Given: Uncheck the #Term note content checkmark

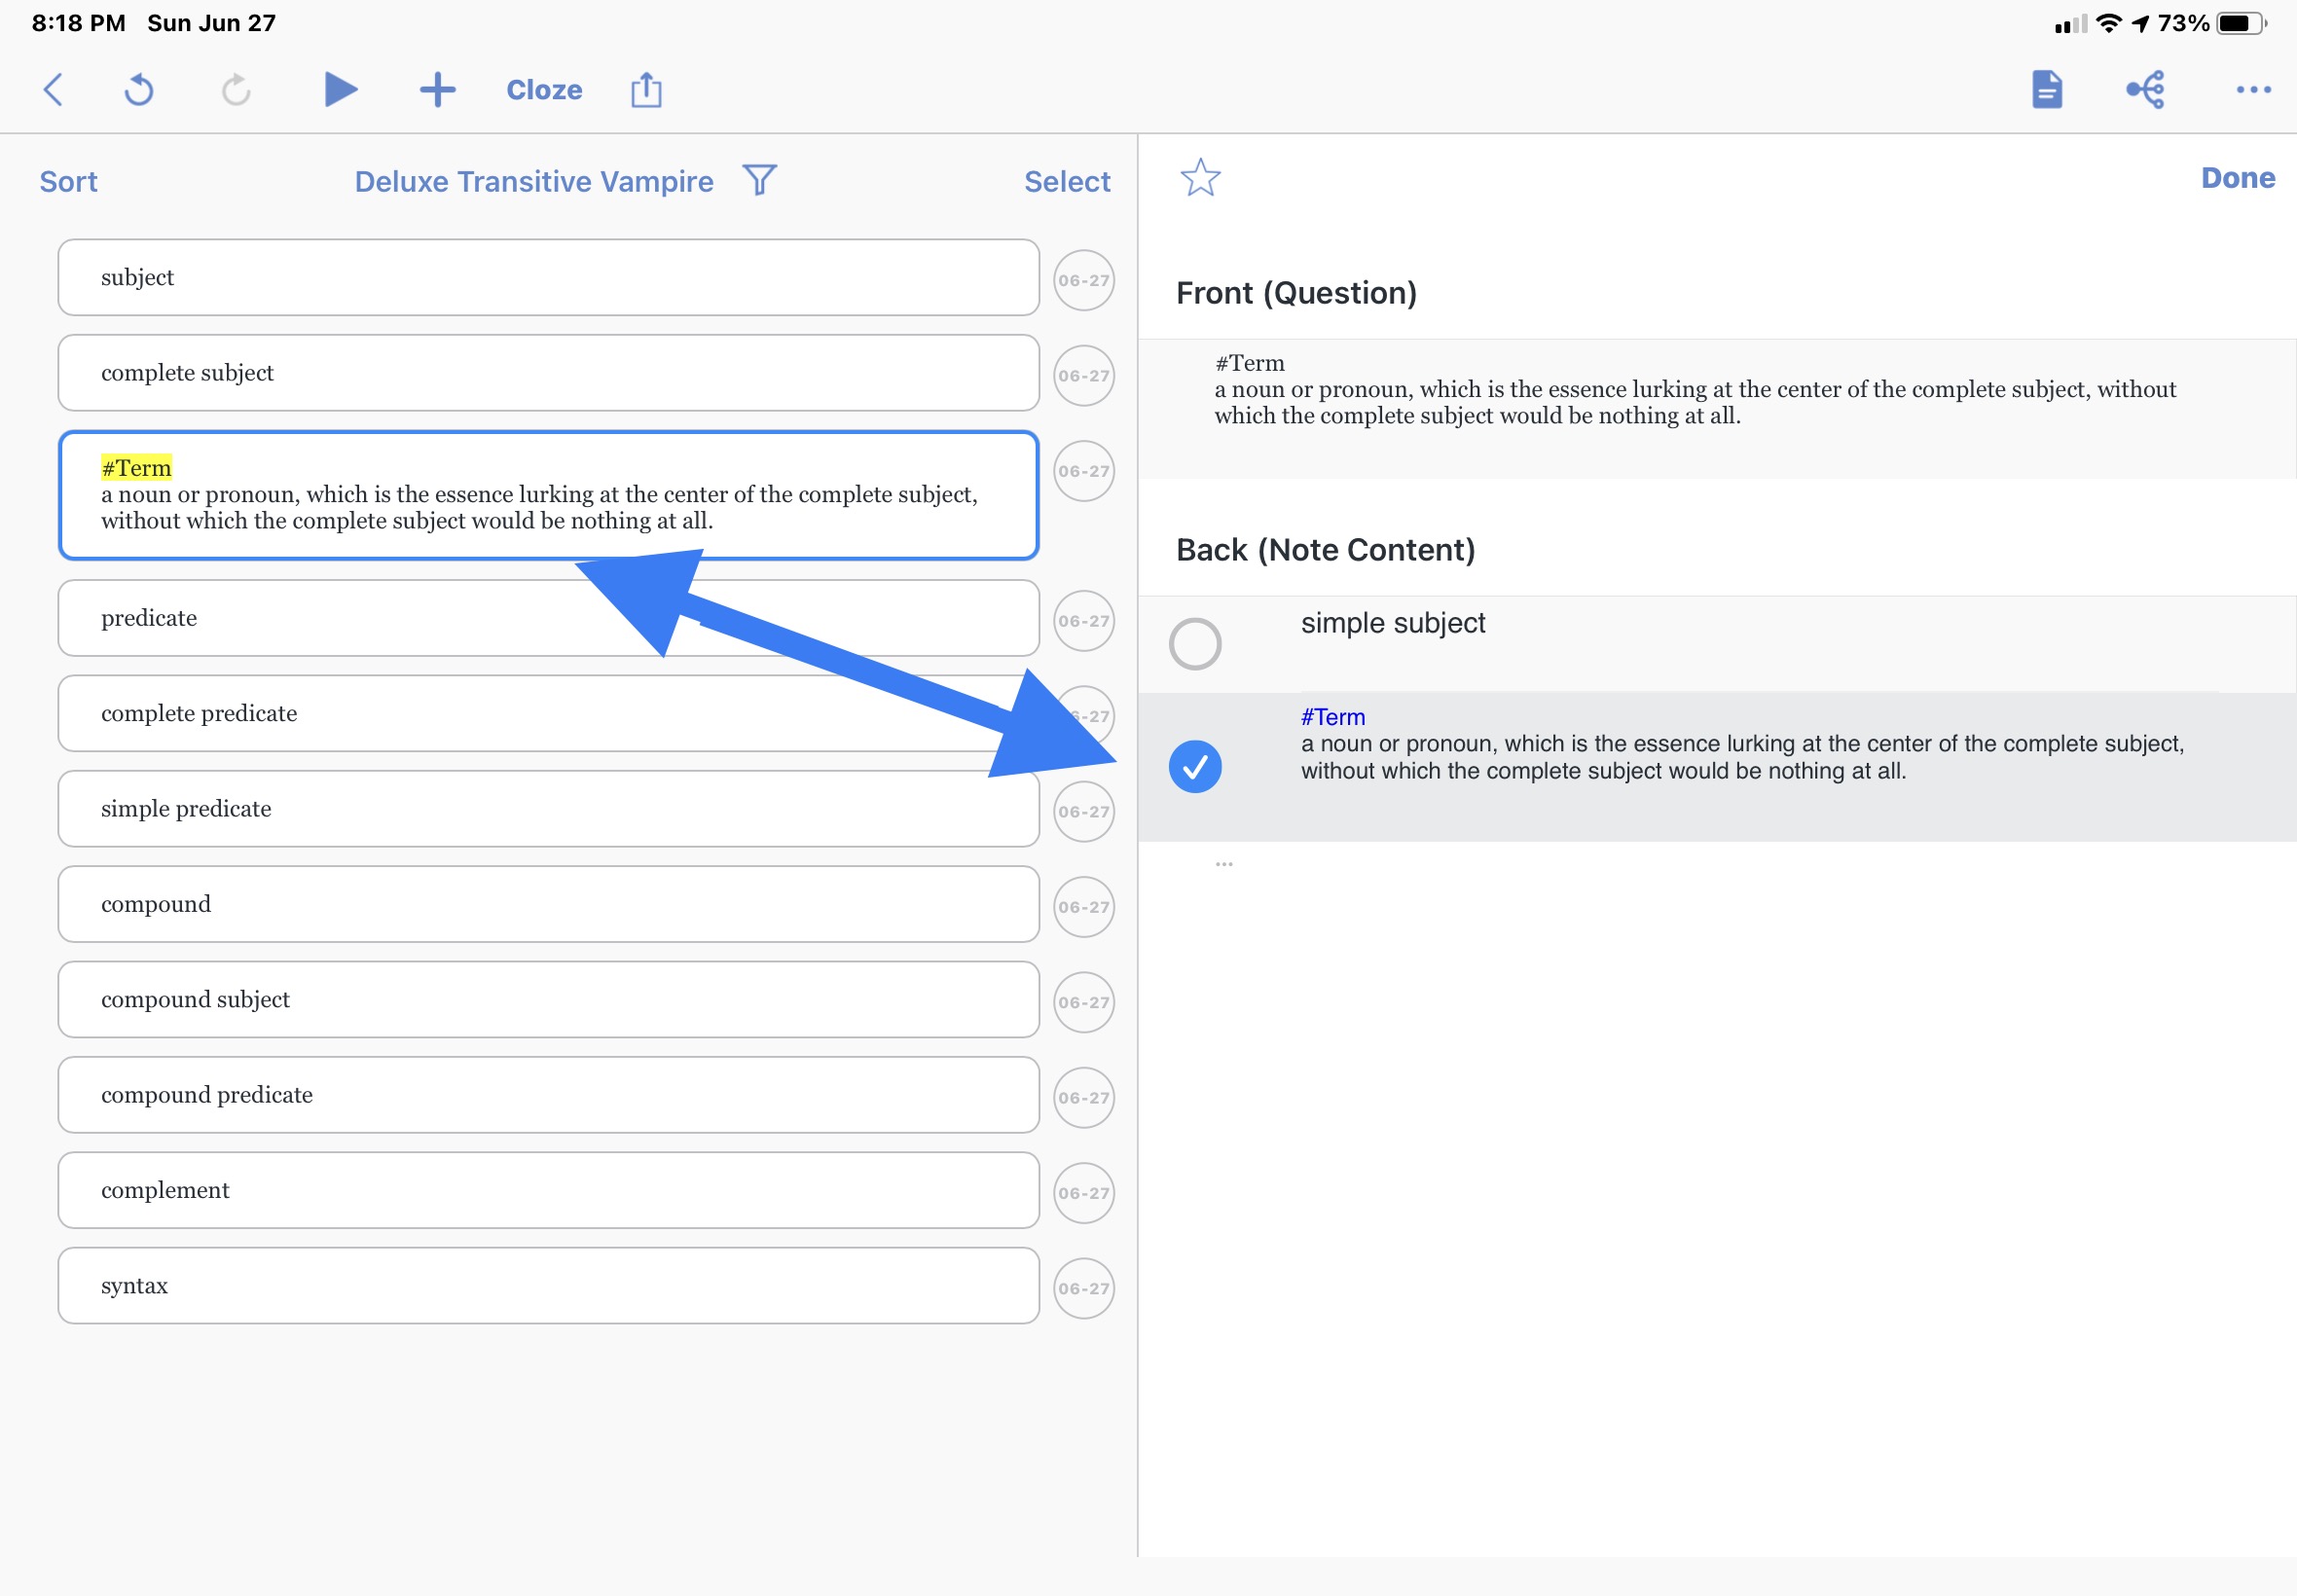Looking at the screenshot, I should click(1195, 767).
